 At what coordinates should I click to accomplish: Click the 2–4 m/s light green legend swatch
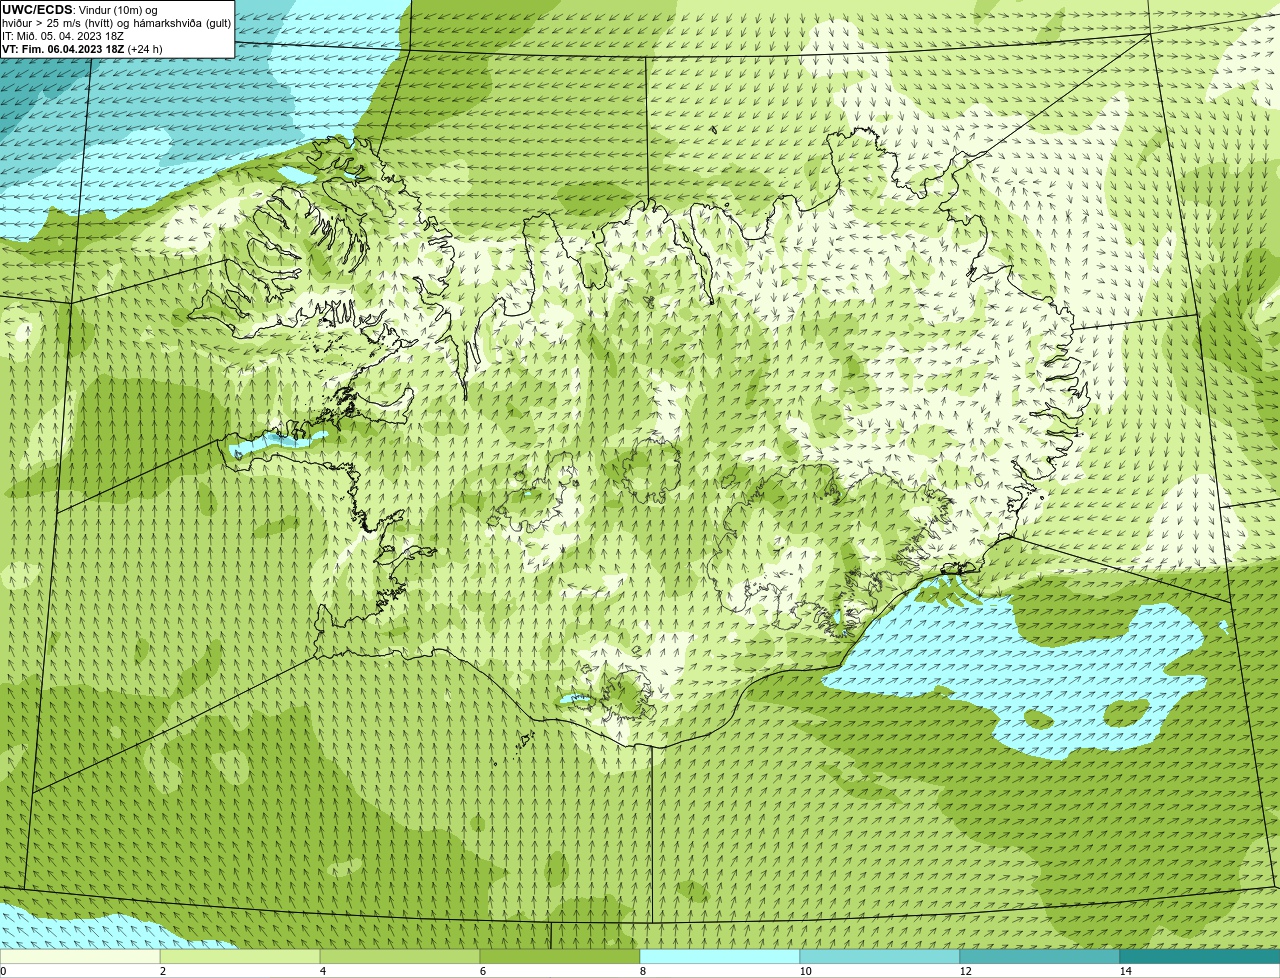pyautogui.click(x=240, y=957)
